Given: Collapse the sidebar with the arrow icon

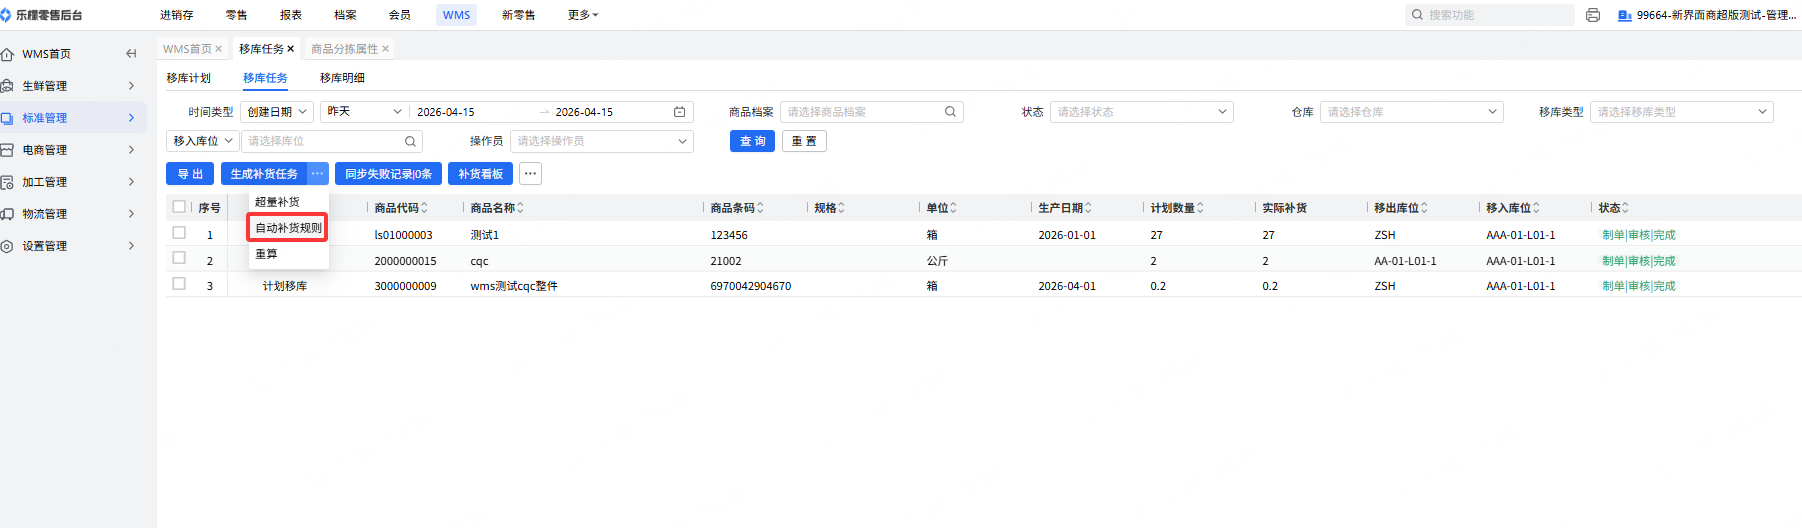Looking at the screenshot, I should (131, 54).
